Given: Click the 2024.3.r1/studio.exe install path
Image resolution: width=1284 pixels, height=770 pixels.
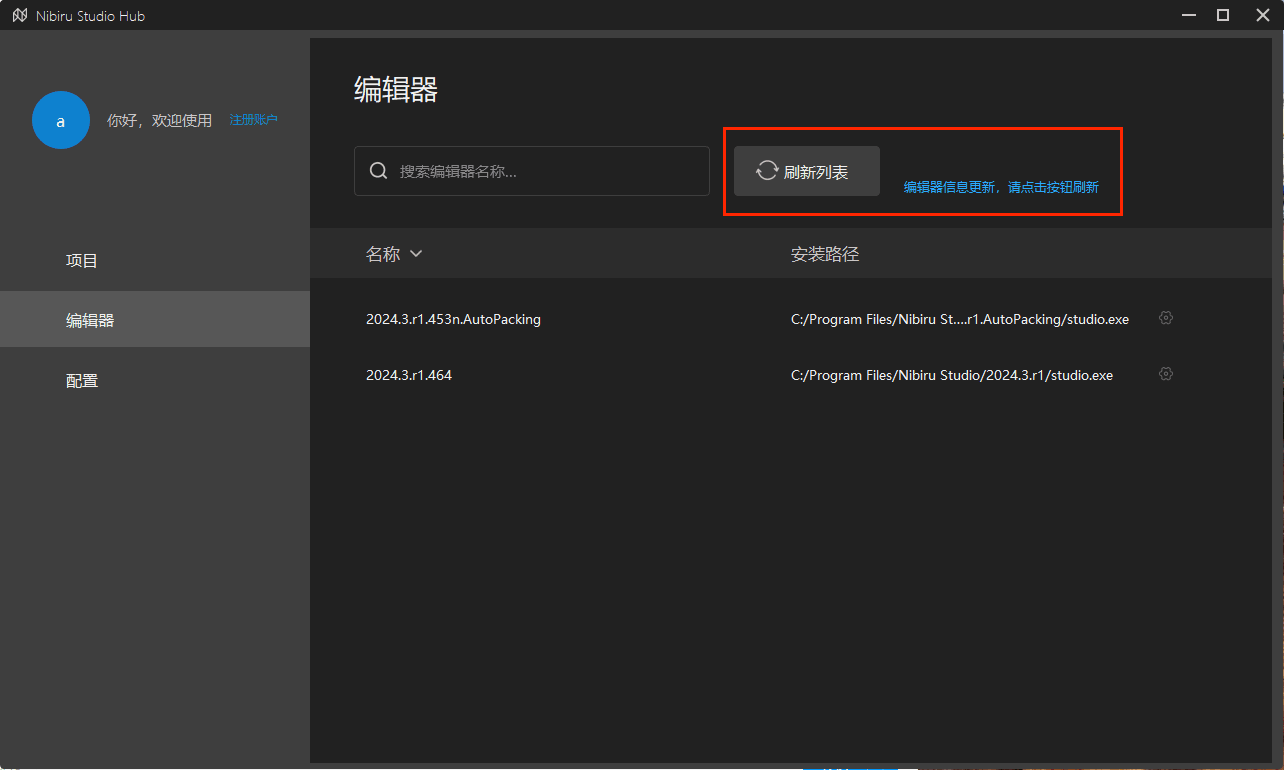Looking at the screenshot, I should [951, 375].
